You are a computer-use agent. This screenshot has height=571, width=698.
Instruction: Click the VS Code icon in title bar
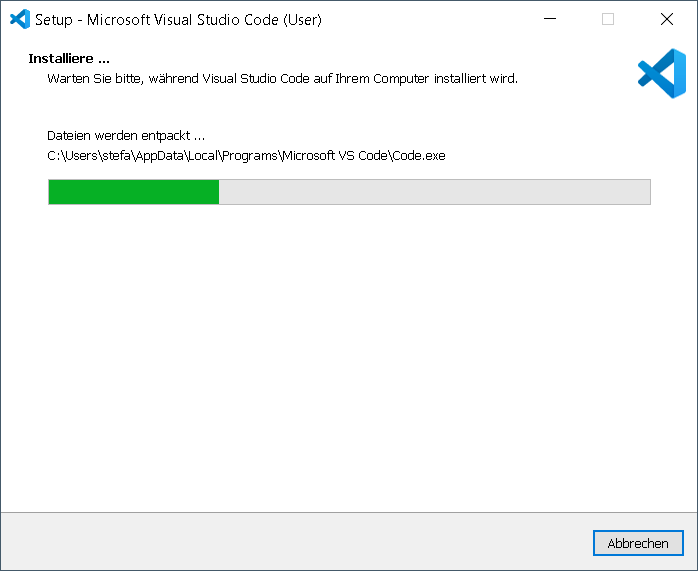(x=19, y=19)
